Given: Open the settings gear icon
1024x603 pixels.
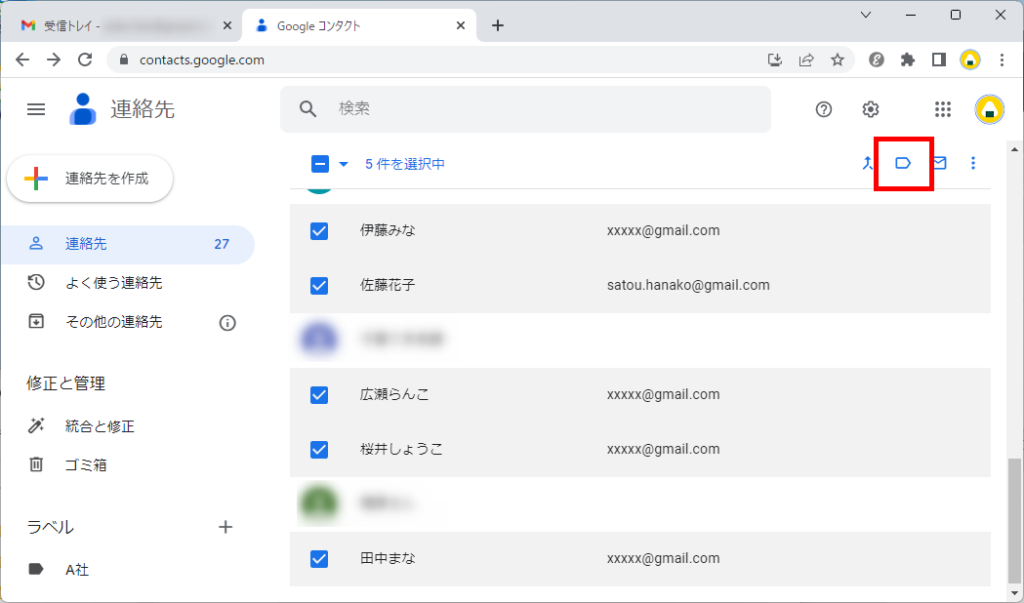Looking at the screenshot, I should pyautogui.click(x=871, y=110).
